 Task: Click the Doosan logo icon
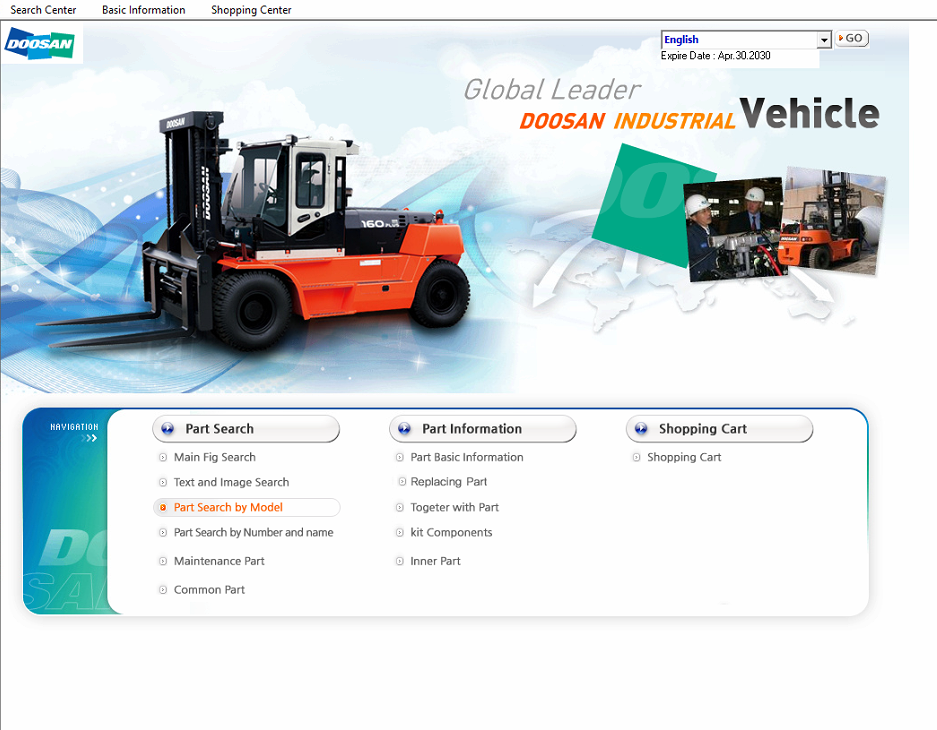tap(42, 45)
